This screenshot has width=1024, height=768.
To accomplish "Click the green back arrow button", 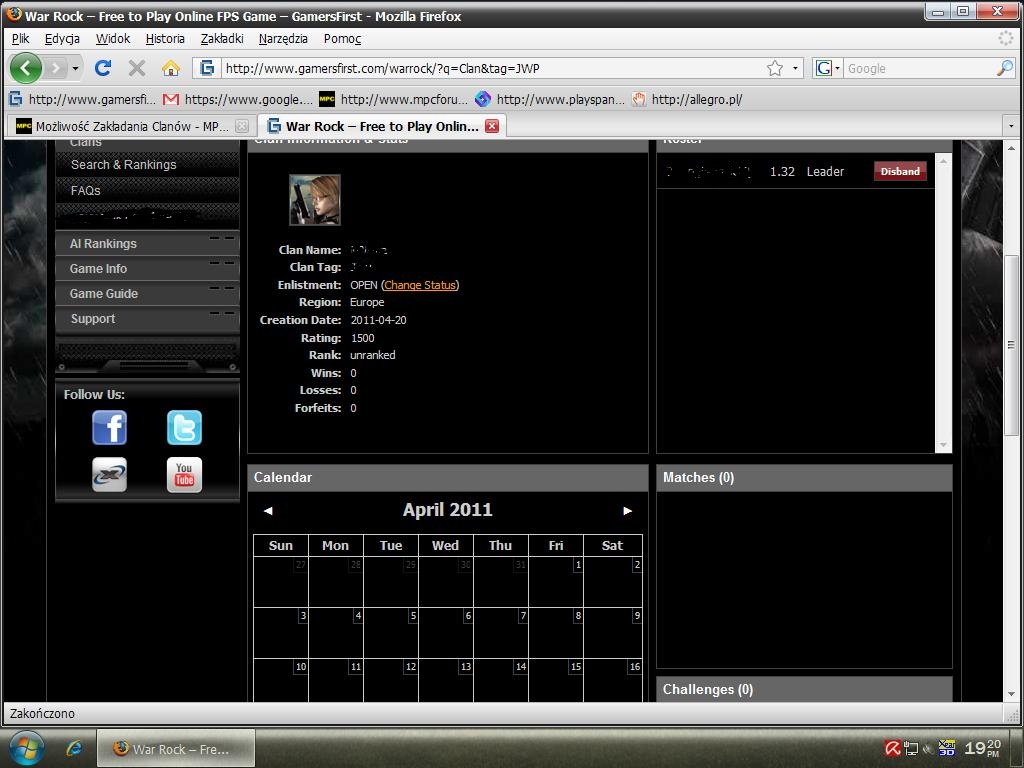I will (26, 68).
